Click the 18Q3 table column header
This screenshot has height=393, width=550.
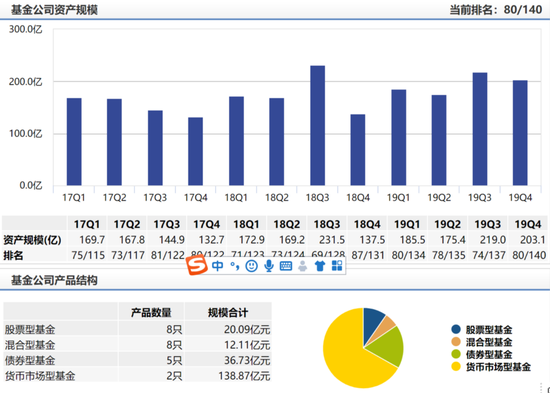point(327,224)
